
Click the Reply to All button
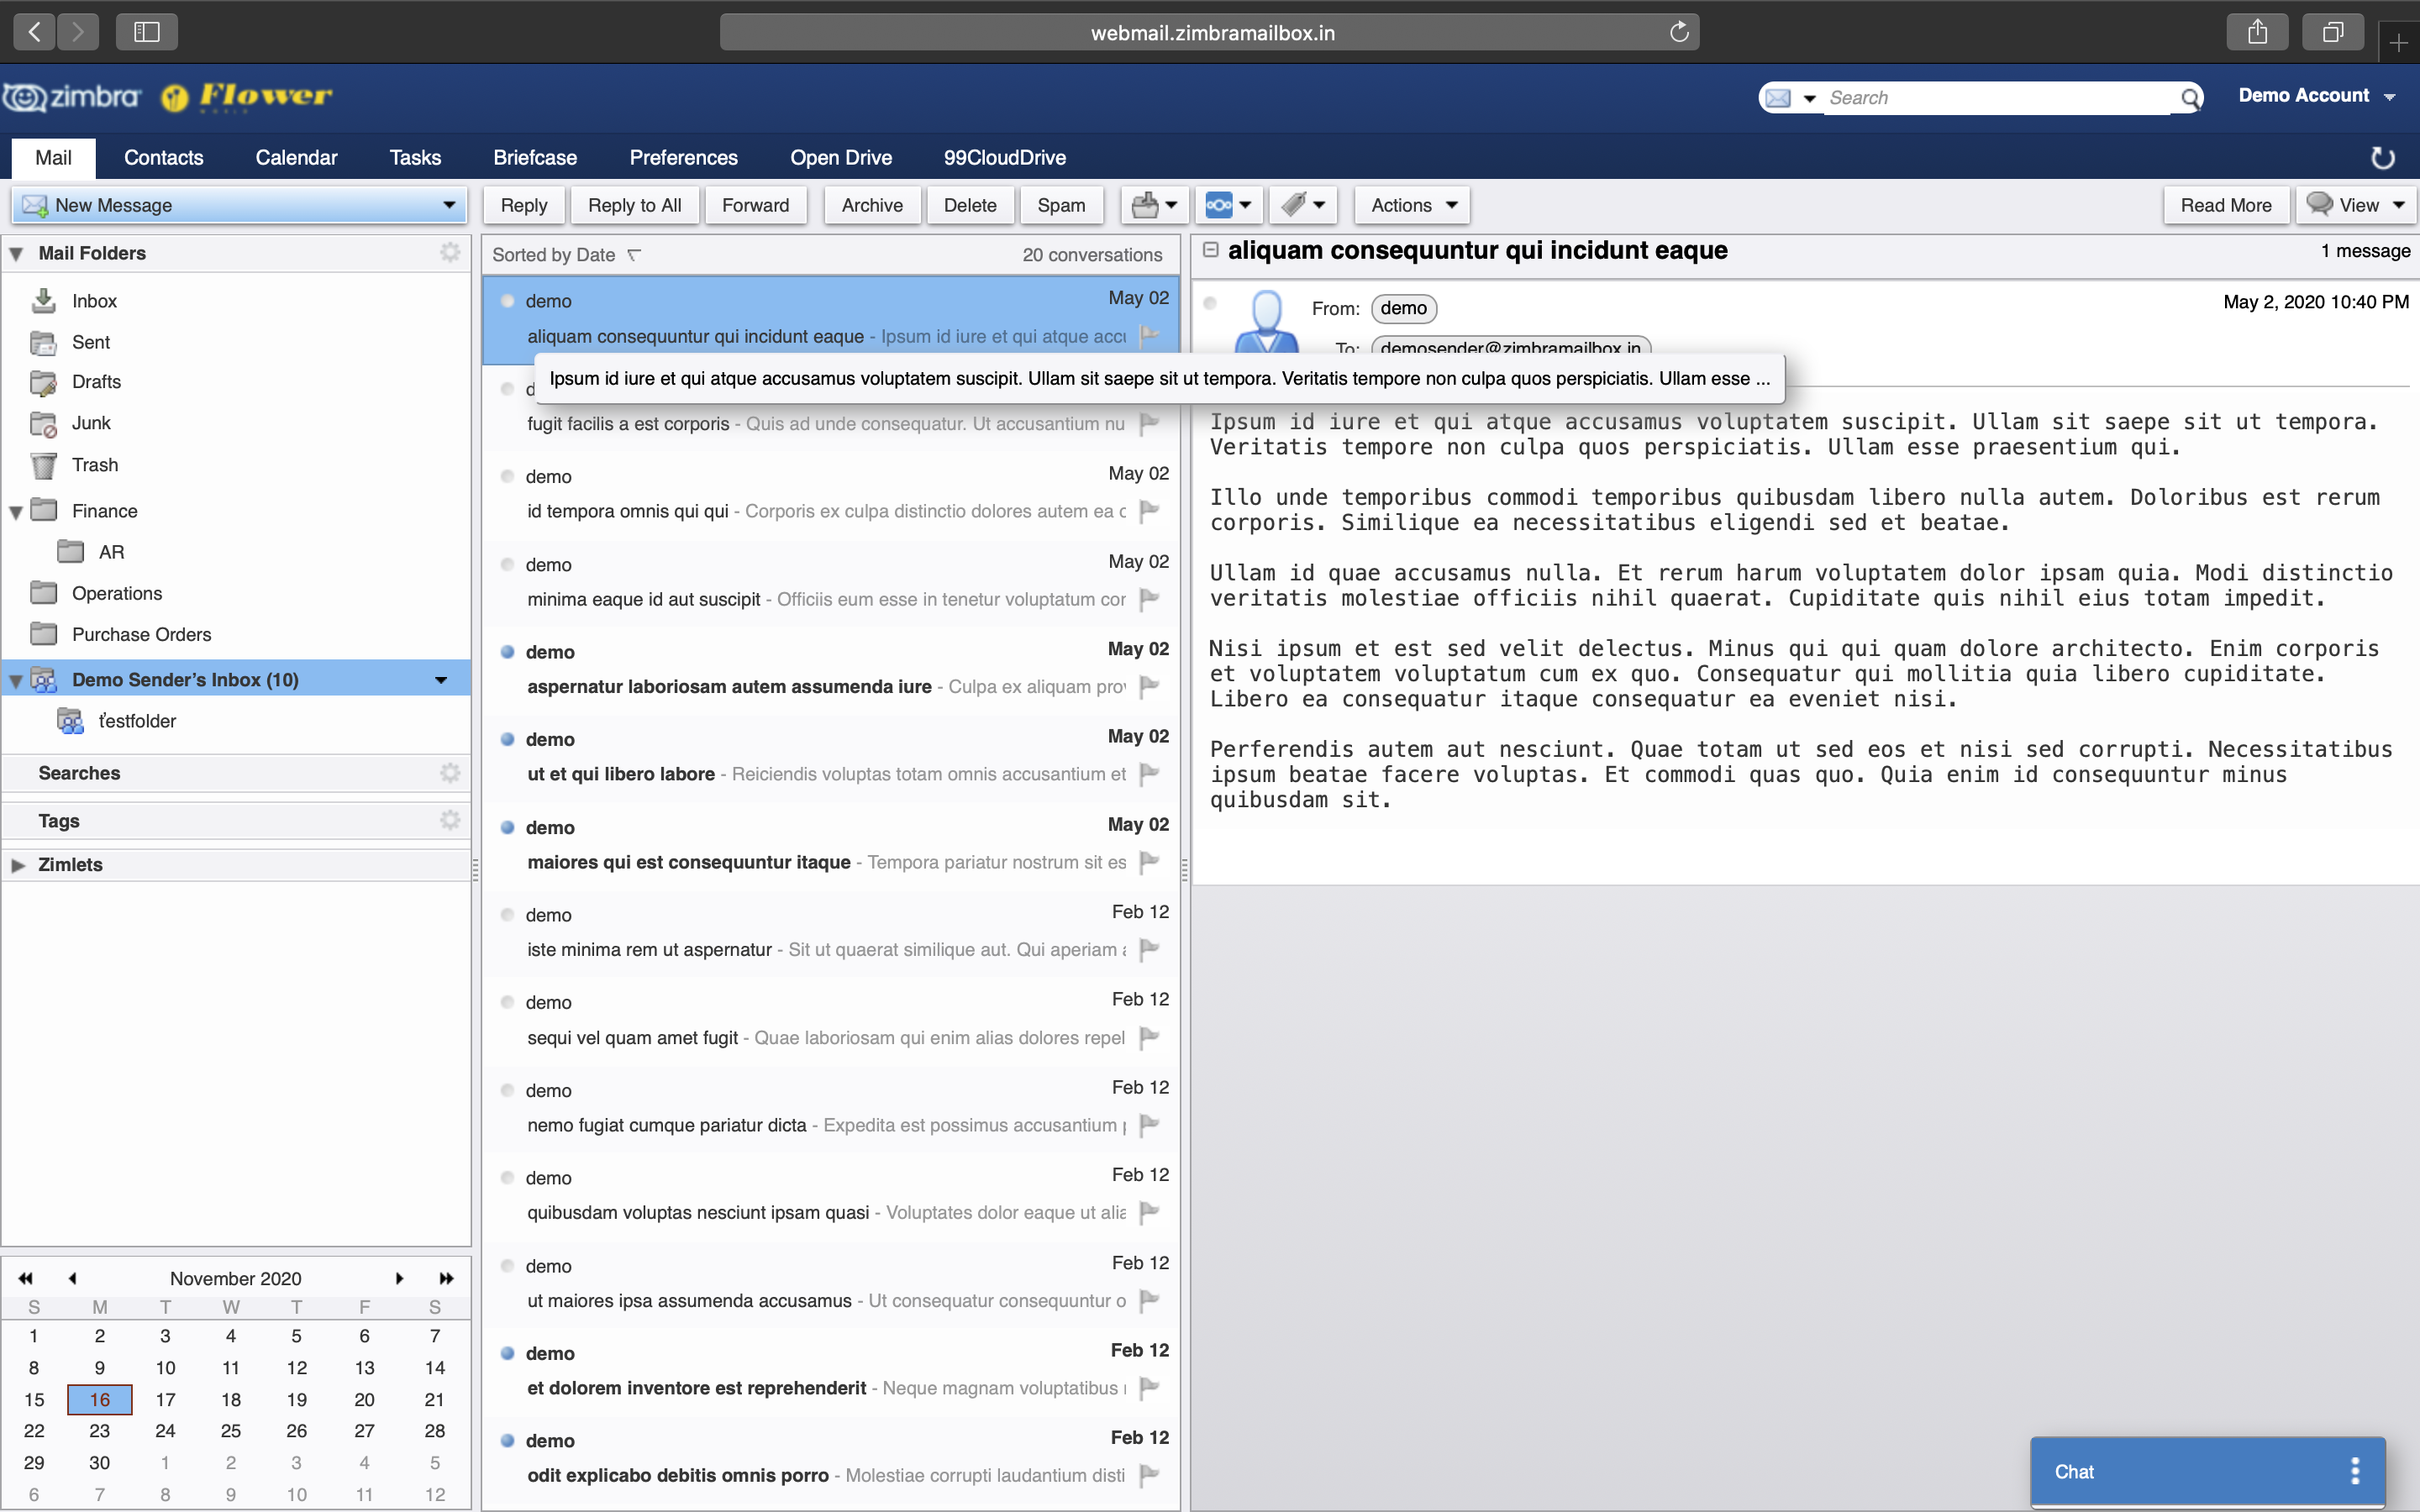pos(634,205)
